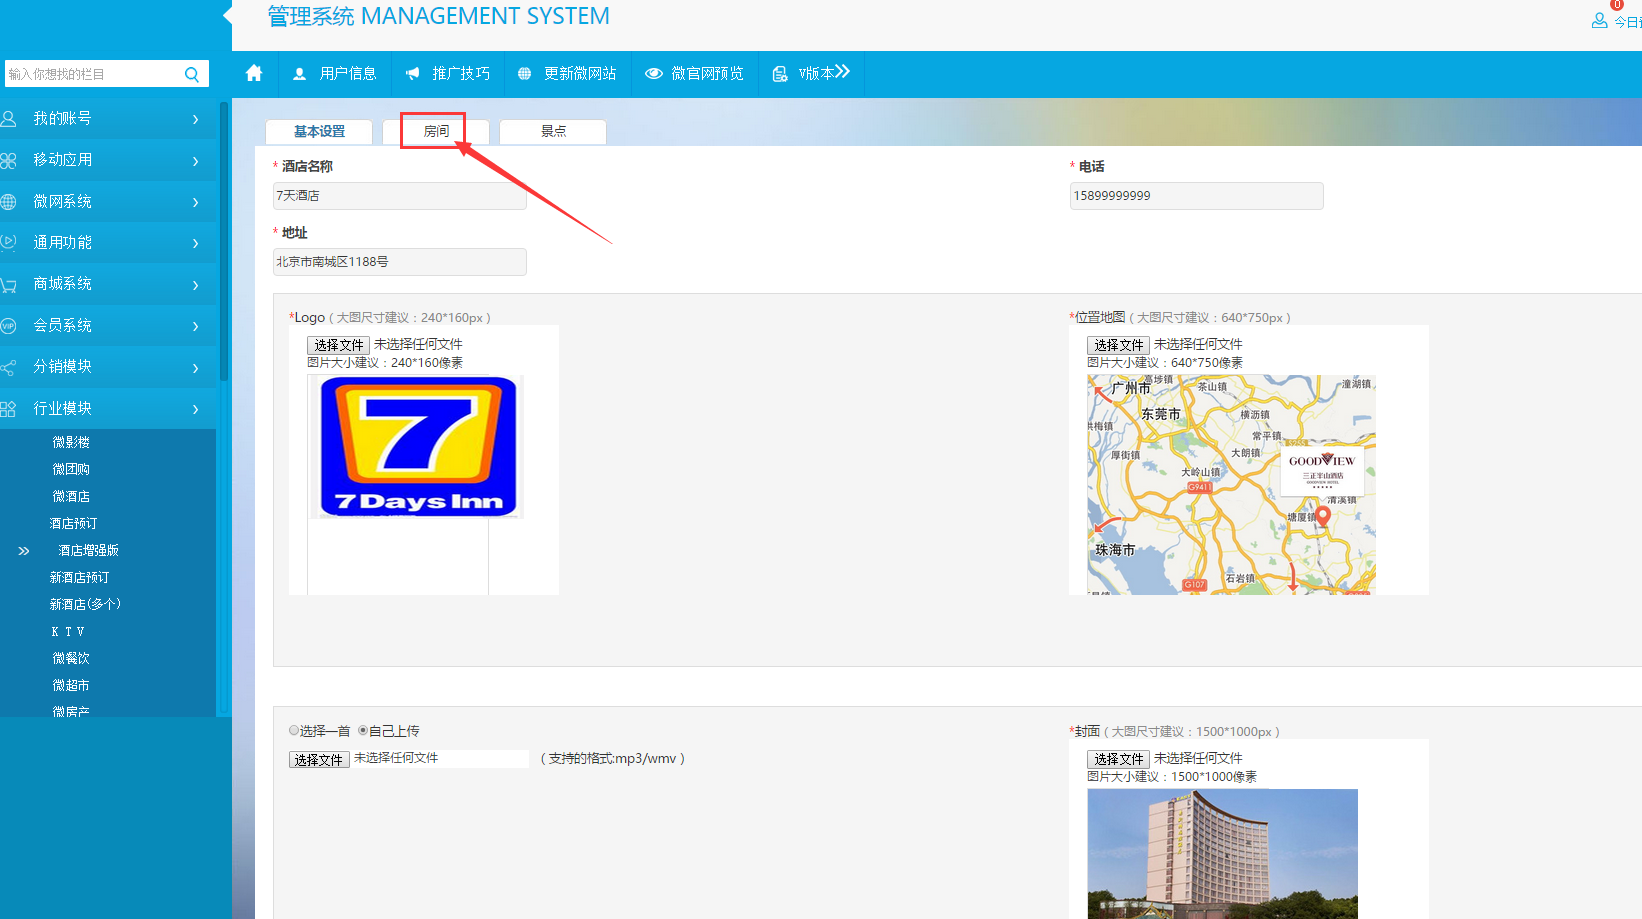
Task: Expand the 我的账号 sidebar menu
Action: point(108,119)
